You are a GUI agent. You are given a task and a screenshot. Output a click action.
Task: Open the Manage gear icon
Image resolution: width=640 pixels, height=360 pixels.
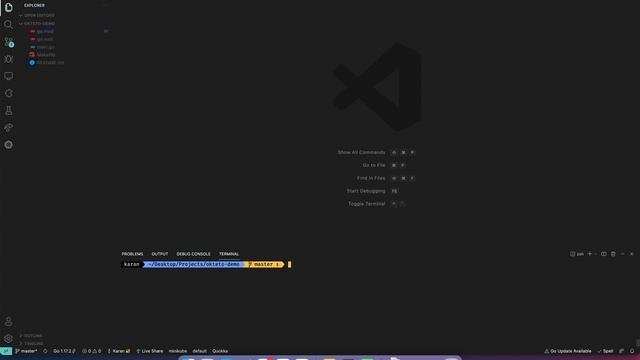pos(8,338)
